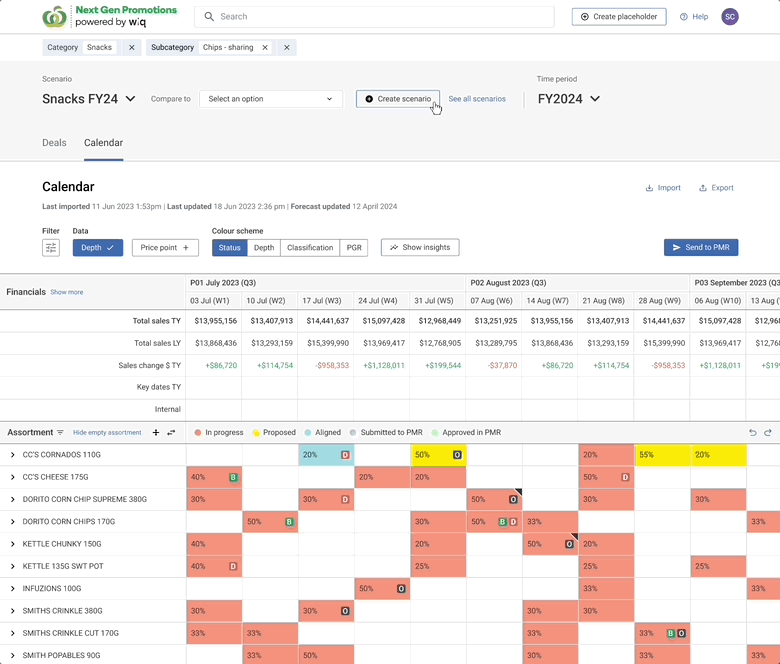
Task: Click the O badge on DORITO SUPREME 50% cell
Action: point(513,499)
